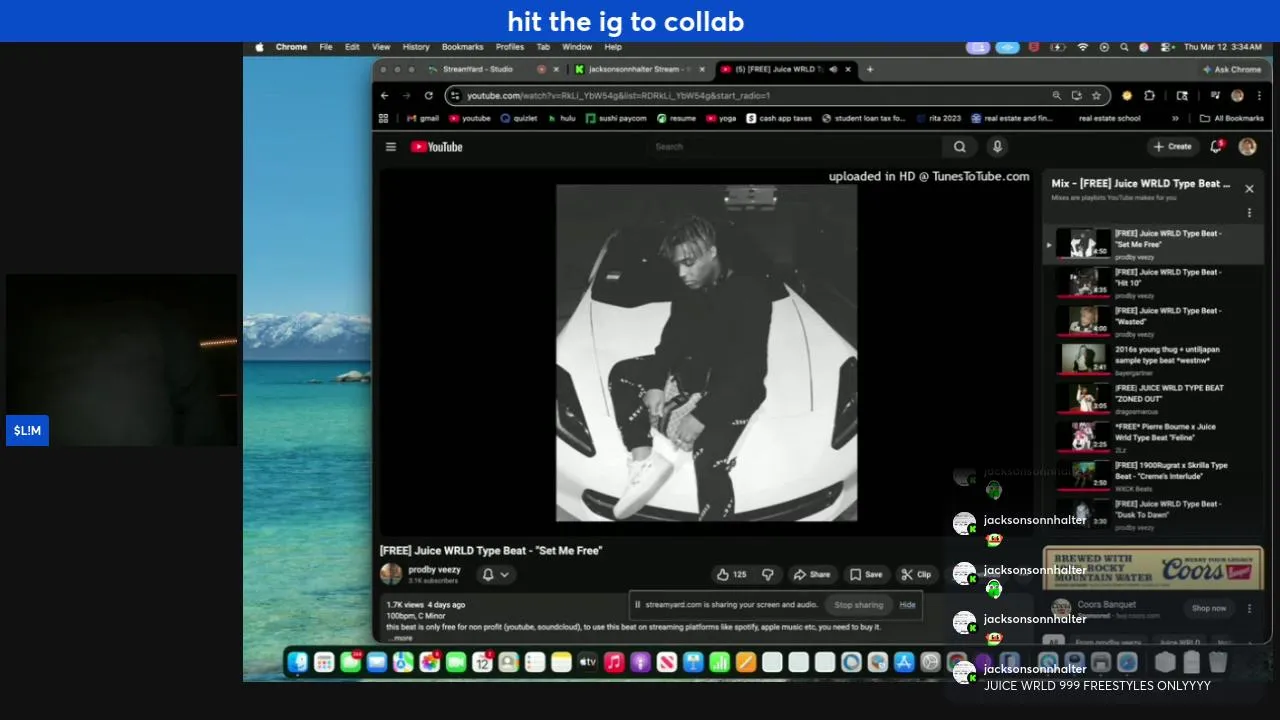Expand the description with ...more
Viewport: 1280px width, 720px height.
tap(400, 638)
